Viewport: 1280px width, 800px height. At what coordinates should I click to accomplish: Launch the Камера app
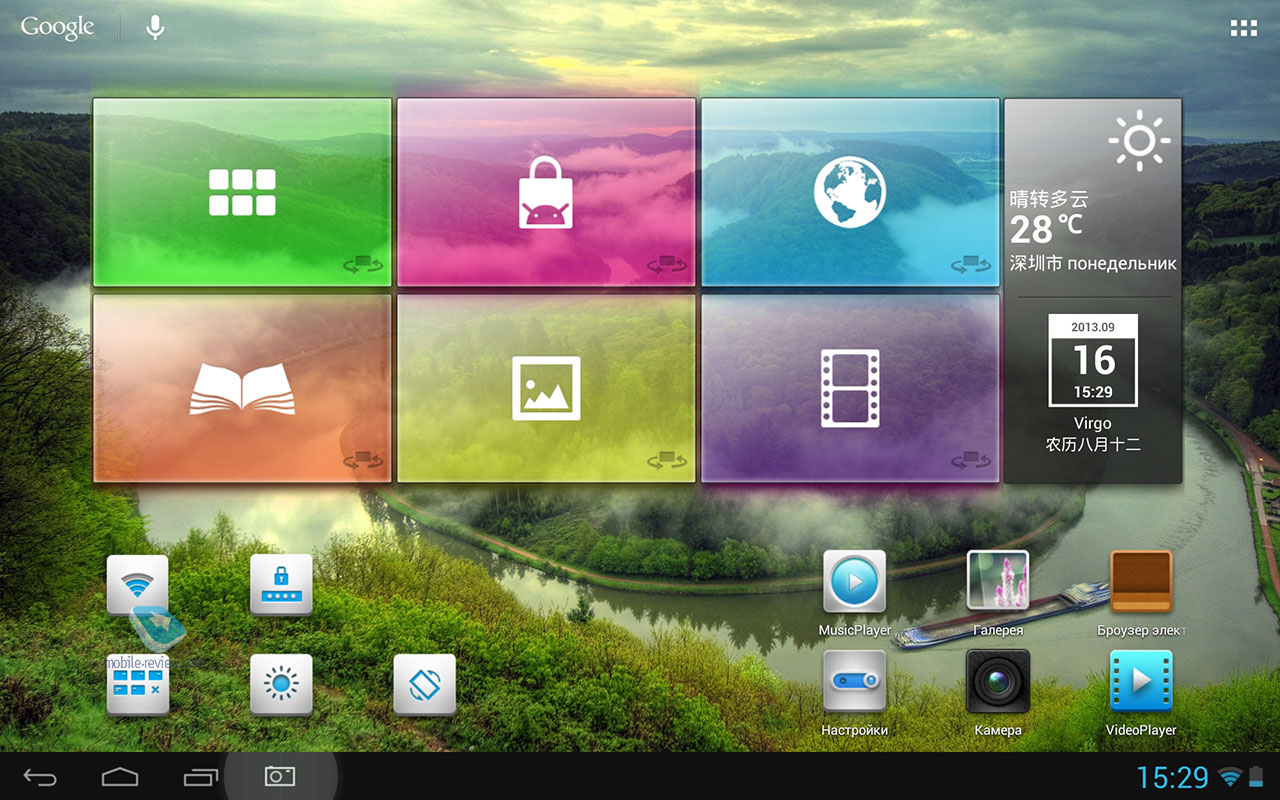997,682
